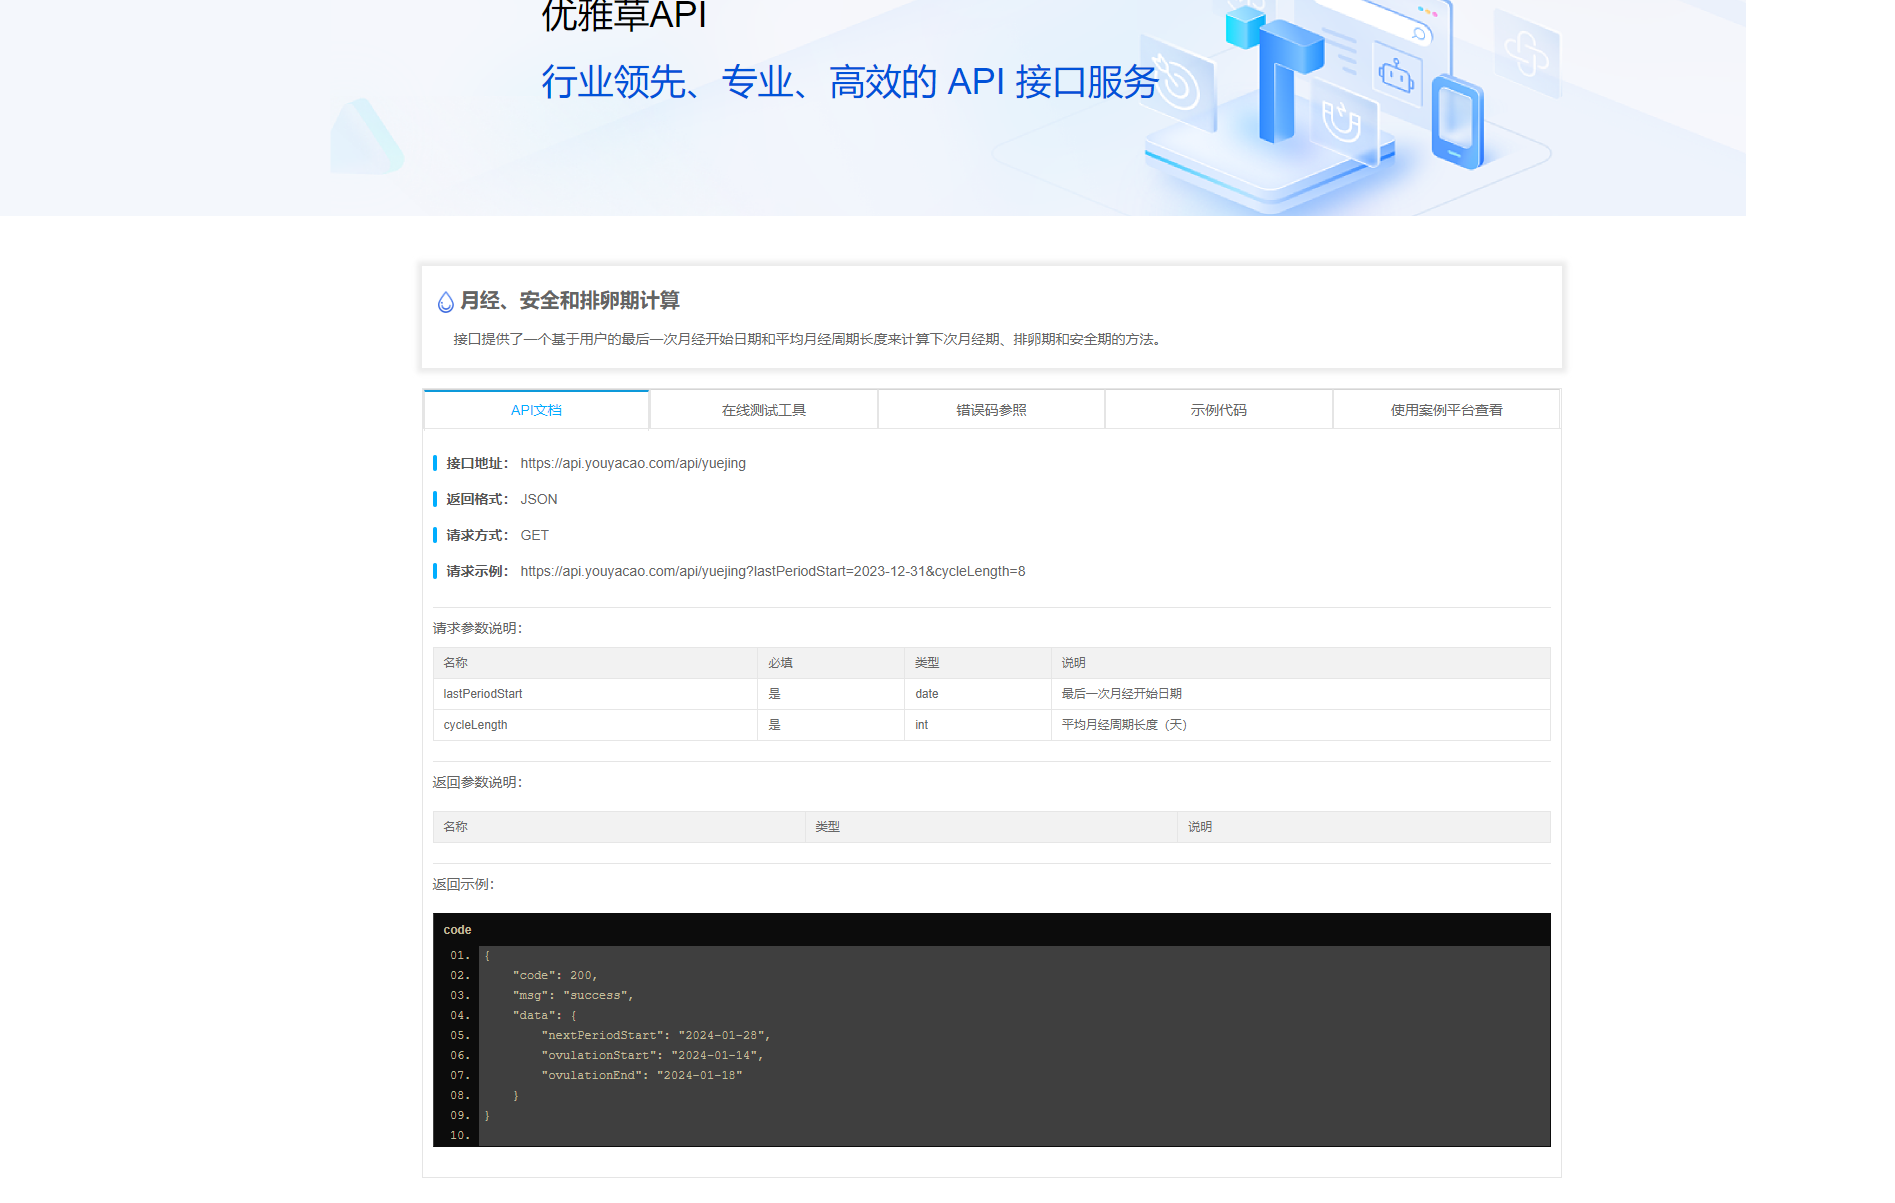Click the 返回示例 label

[463, 884]
